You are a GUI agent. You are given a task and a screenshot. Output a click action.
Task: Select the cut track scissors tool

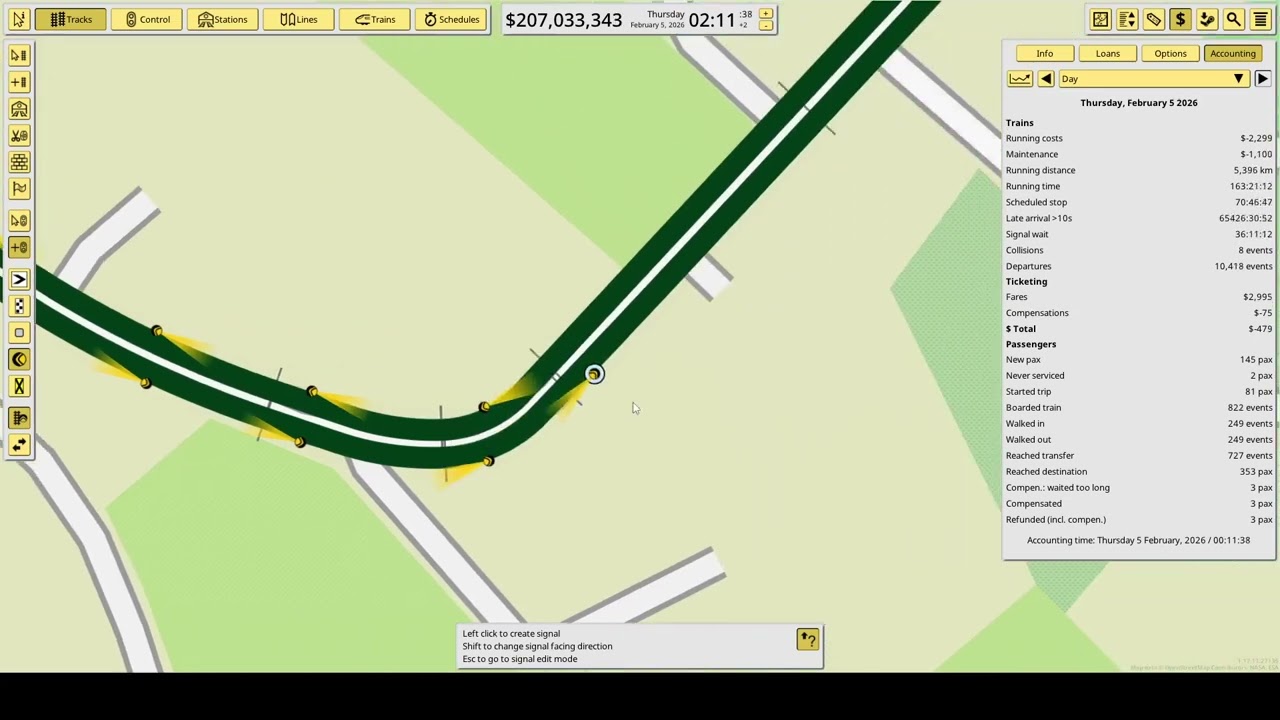coord(19,135)
